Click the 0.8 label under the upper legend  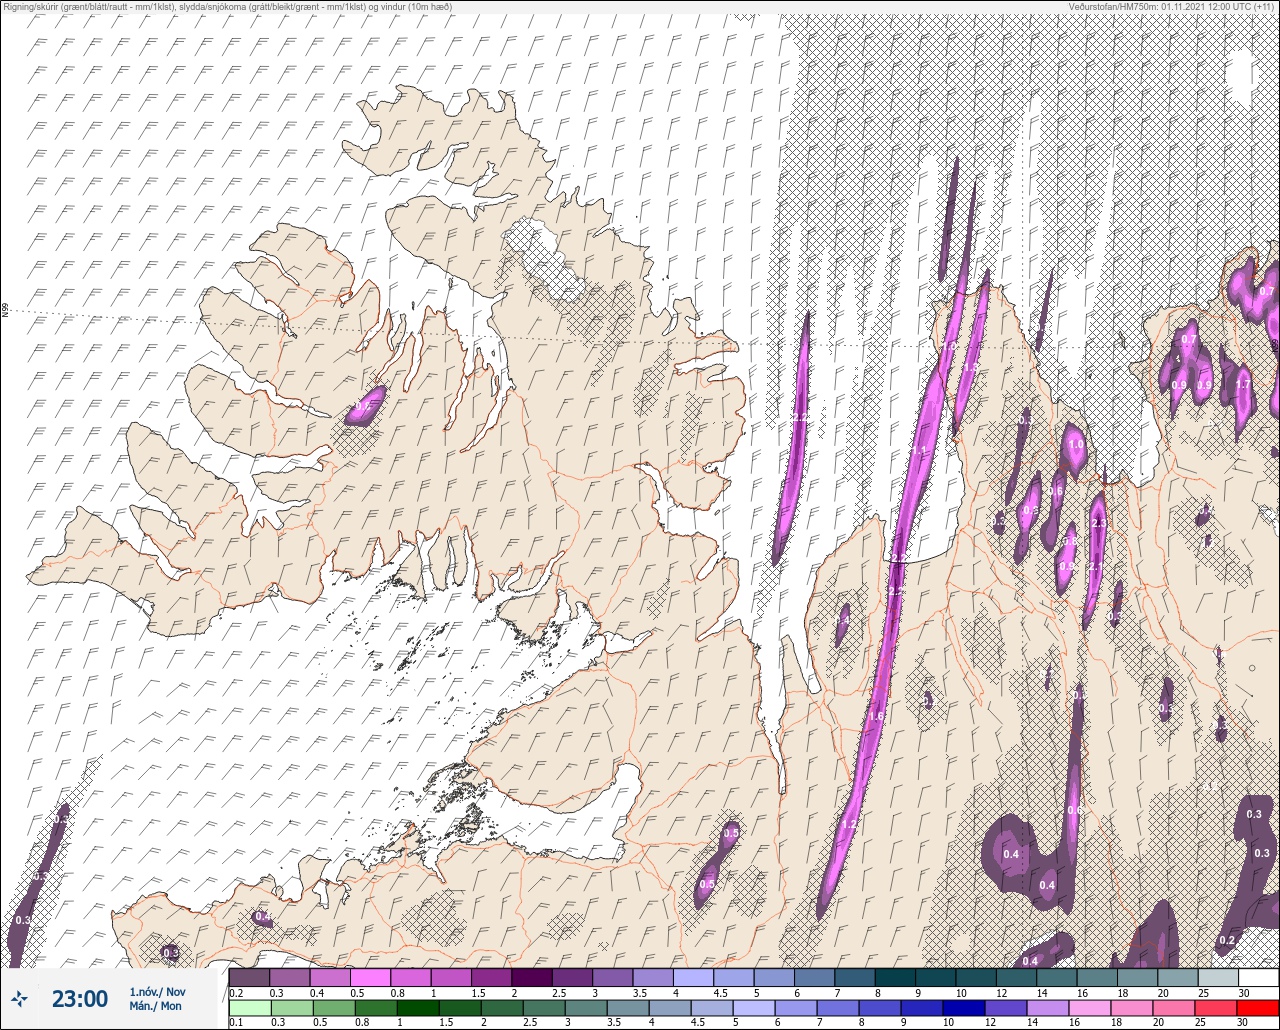pos(398,992)
